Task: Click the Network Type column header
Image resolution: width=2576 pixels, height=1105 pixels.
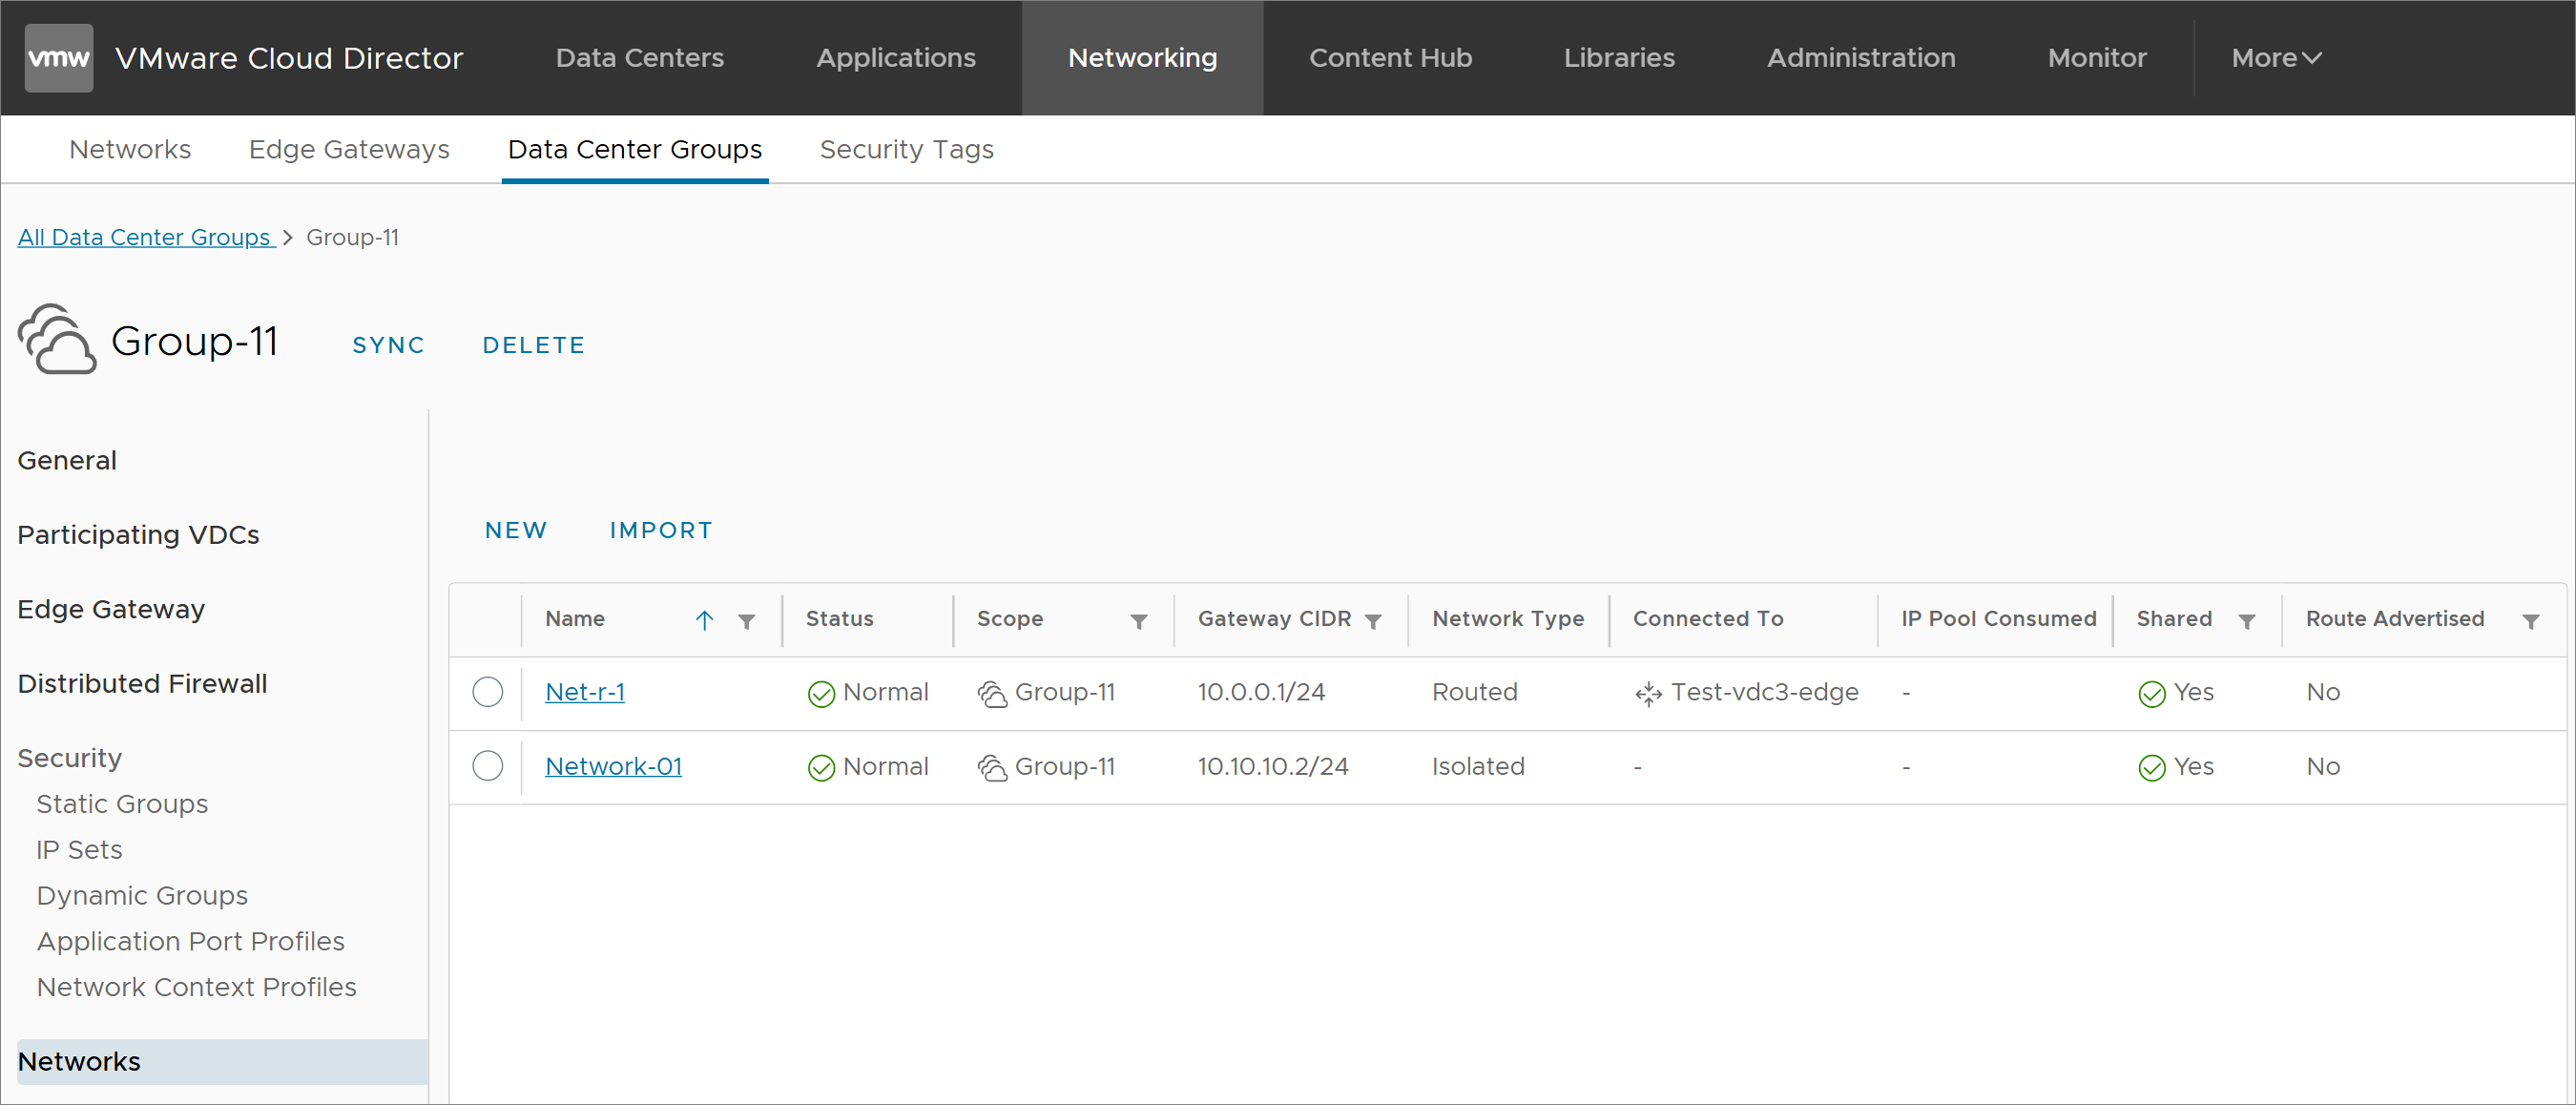Action: (1508, 619)
